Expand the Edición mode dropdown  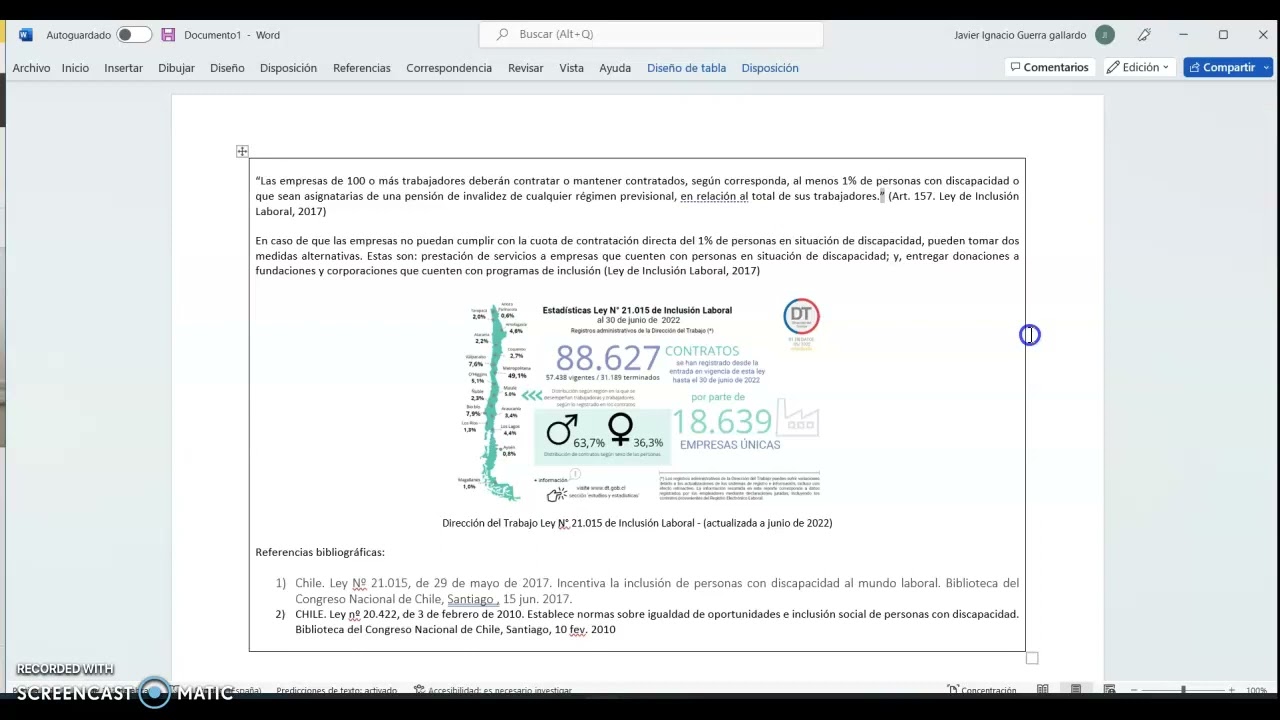click(x=1138, y=67)
